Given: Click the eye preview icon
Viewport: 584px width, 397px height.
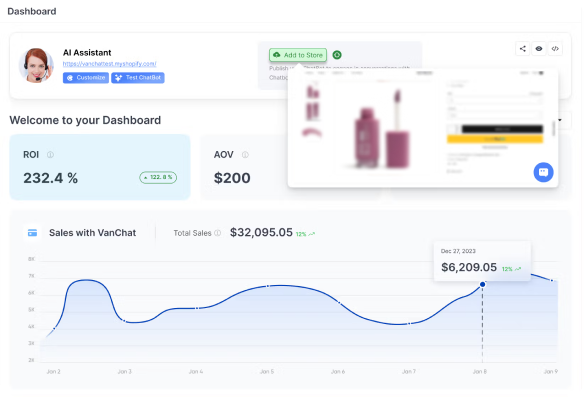Looking at the screenshot, I should pyautogui.click(x=539, y=49).
